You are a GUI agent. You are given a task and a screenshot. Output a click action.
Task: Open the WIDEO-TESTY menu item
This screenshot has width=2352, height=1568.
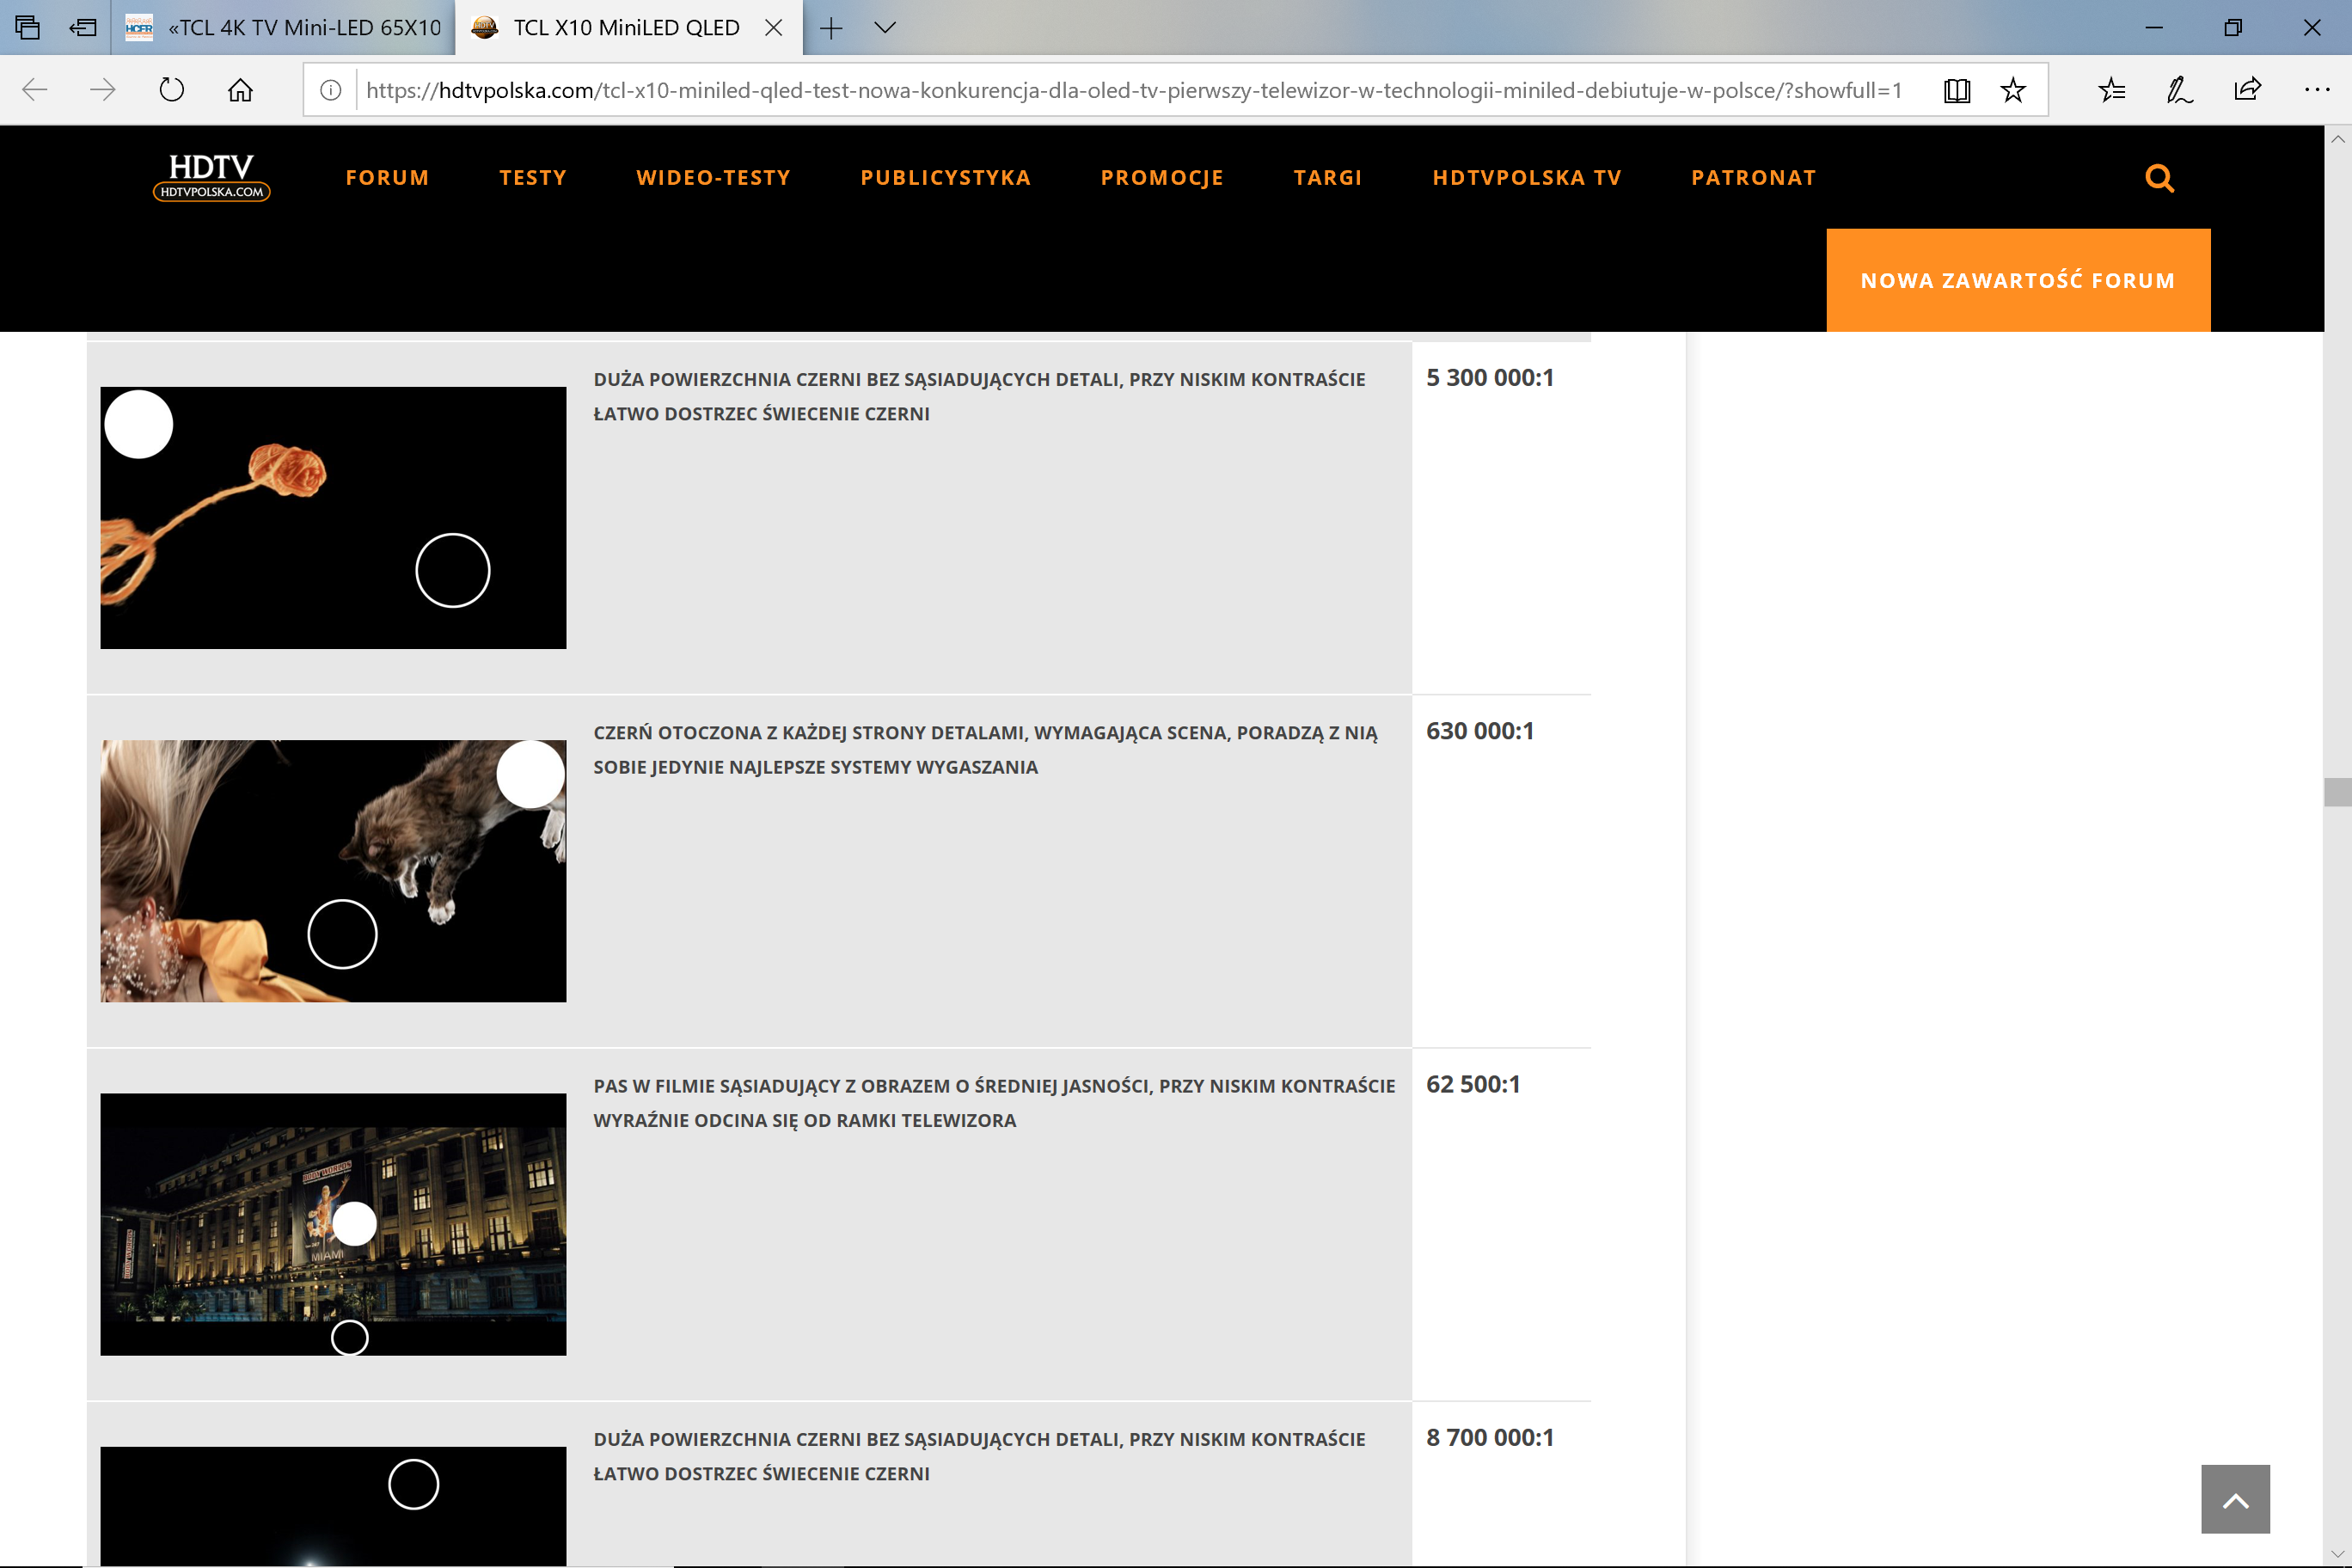(x=713, y=178)
